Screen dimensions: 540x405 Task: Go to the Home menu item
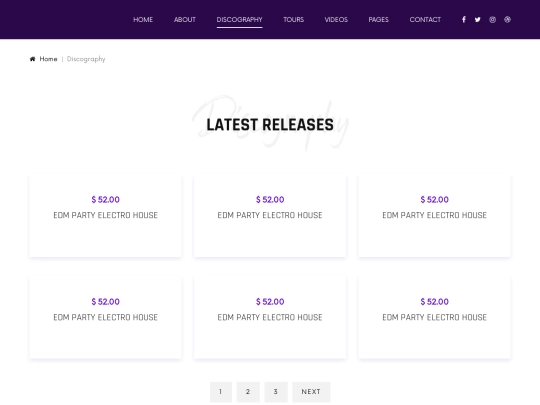pos(143,20)
